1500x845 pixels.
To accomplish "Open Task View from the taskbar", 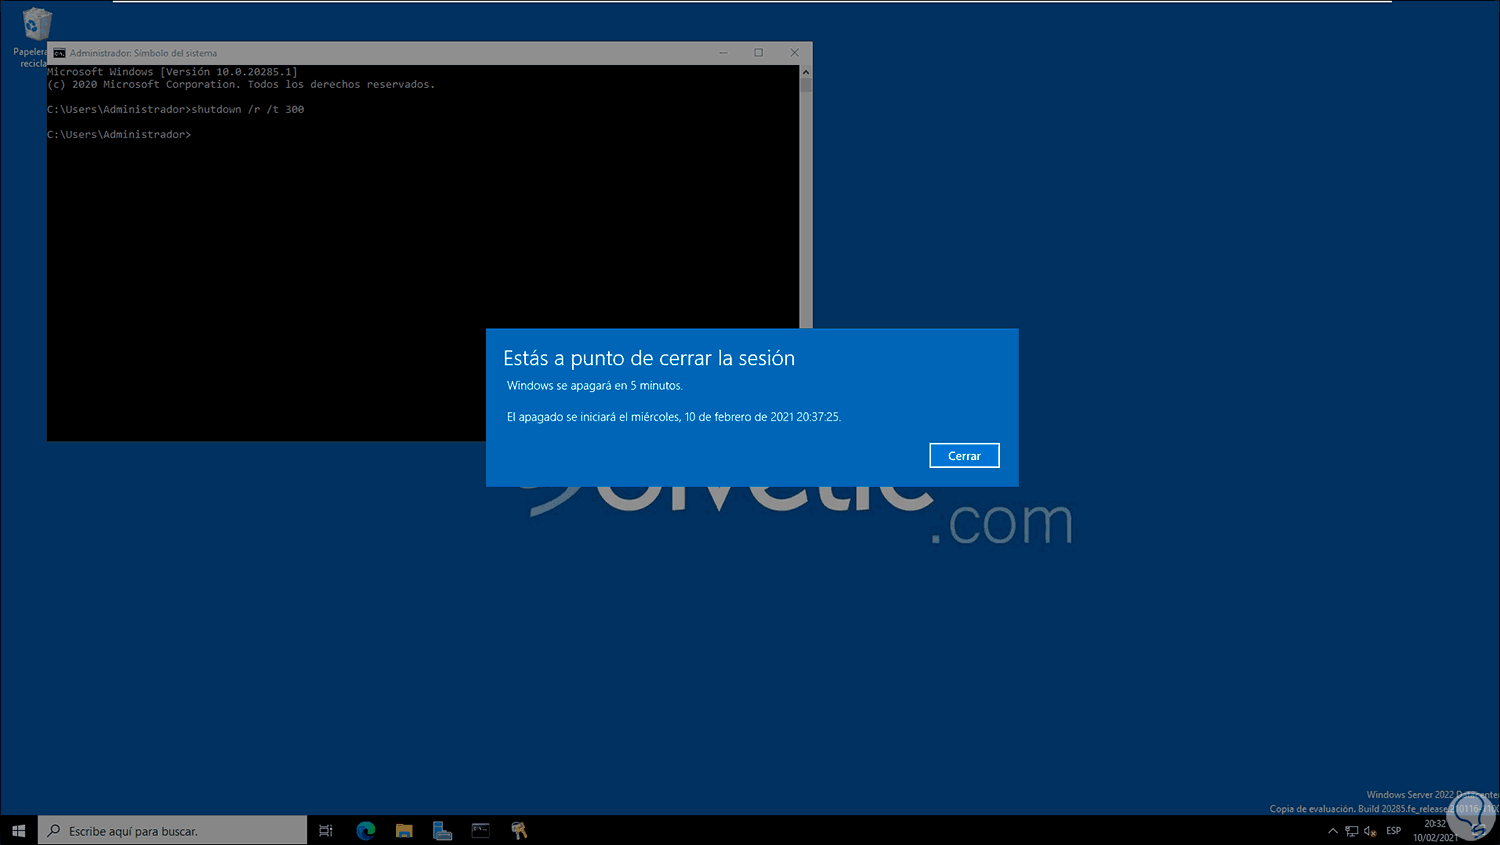I will (x=325, y=830).
